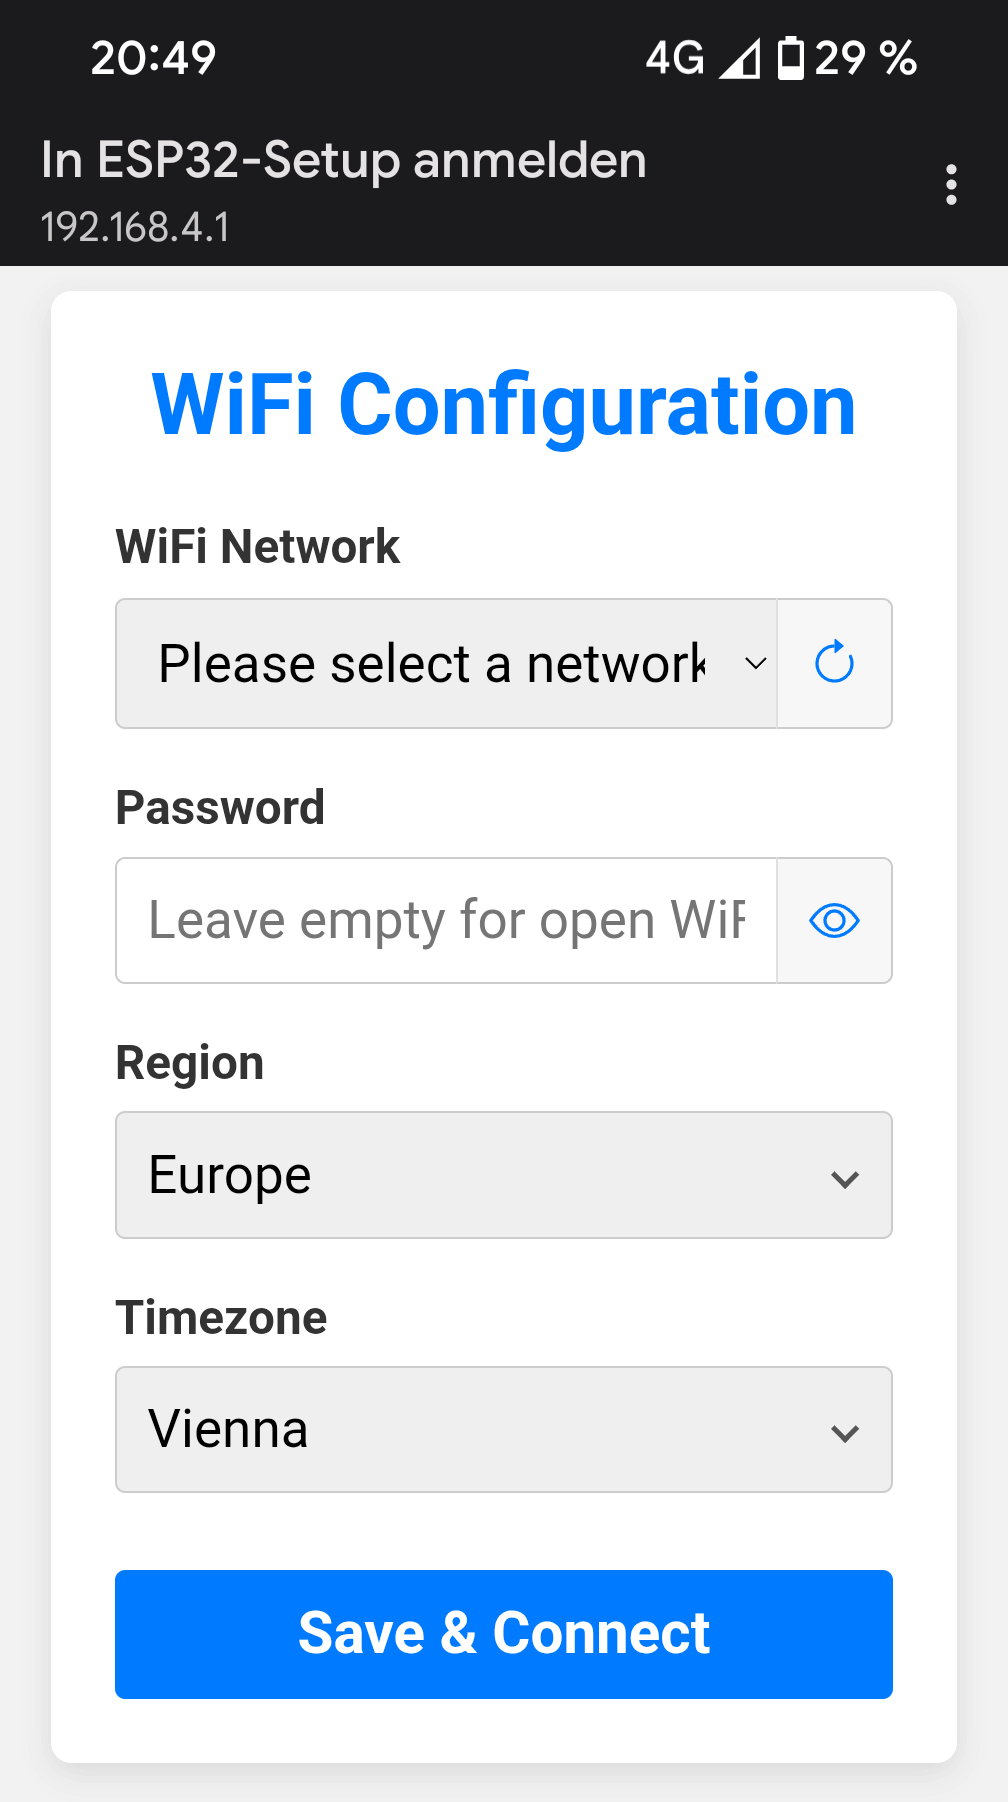Expand the Region dropdown showing Europe
This screenshot has width=1008, height=1802.
click(503, 1175)
